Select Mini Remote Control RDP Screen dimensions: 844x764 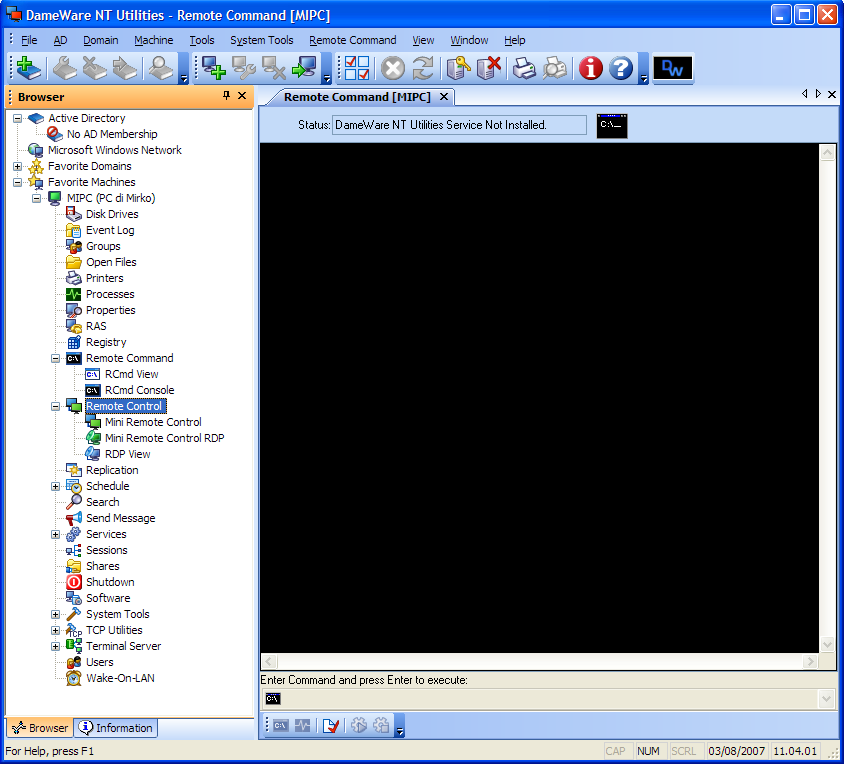pos(165,438)
